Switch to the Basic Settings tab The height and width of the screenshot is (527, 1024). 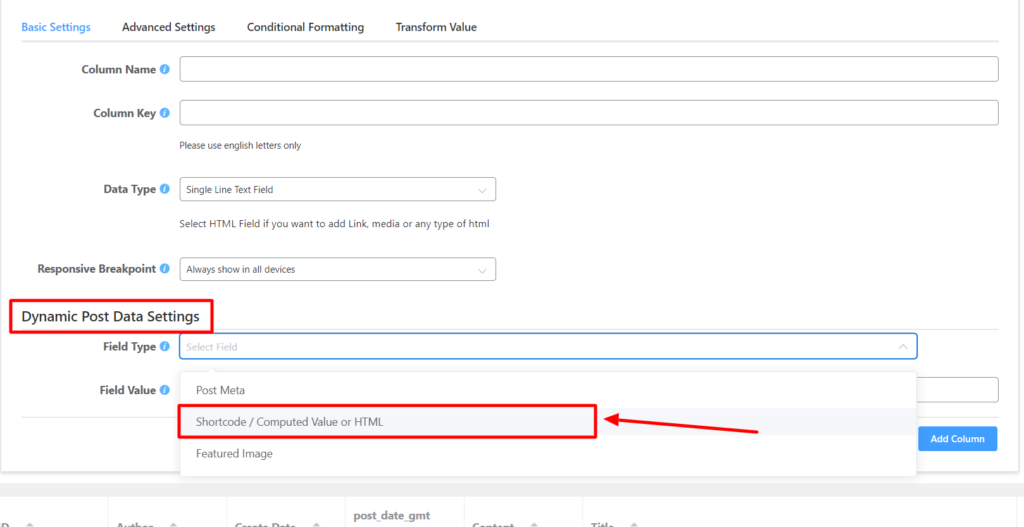(56, 27)
